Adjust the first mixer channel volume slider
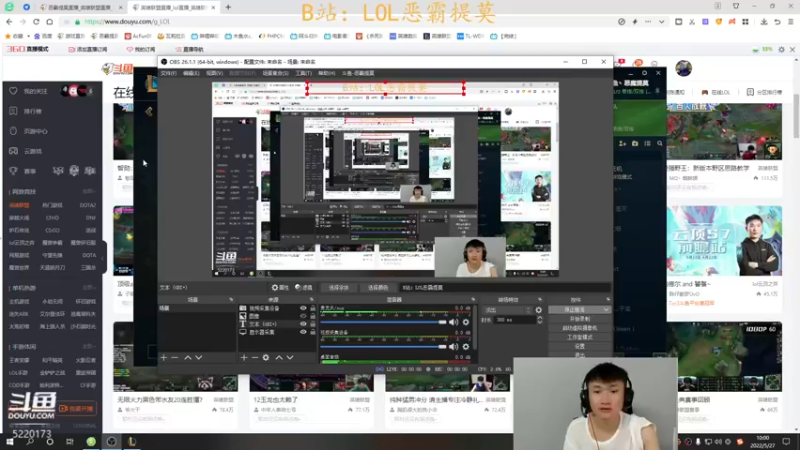 (384, 322)
